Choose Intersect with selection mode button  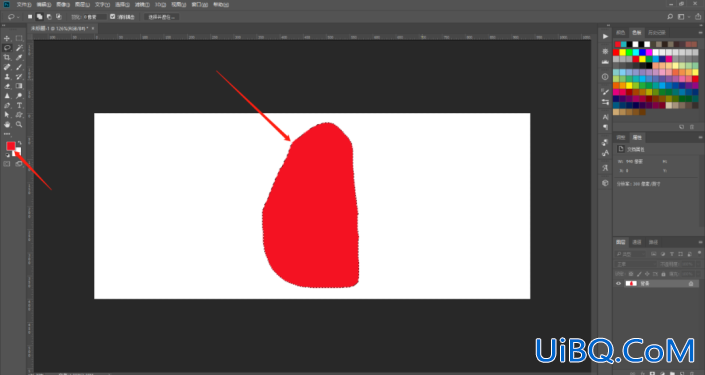tap(58, 17)
